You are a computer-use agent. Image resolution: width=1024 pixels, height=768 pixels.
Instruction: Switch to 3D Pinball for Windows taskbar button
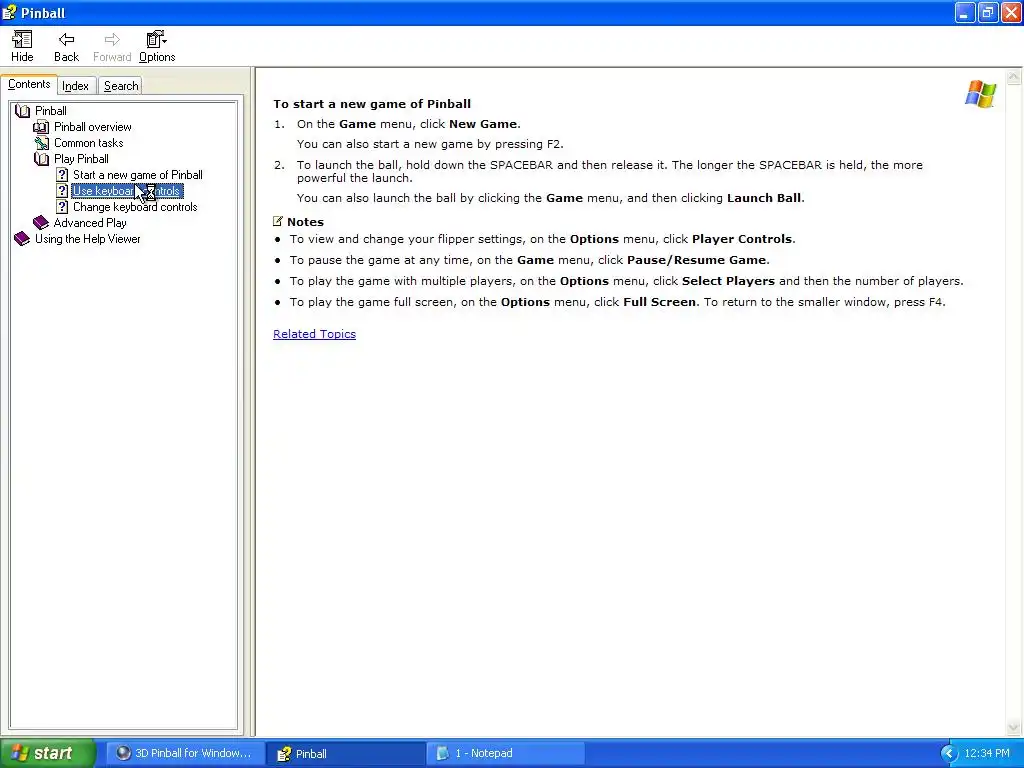[x=185, y=753]
